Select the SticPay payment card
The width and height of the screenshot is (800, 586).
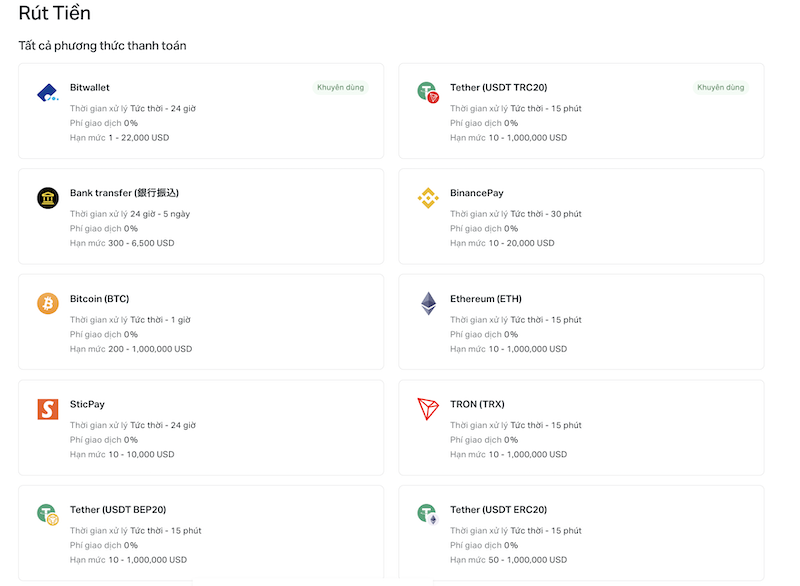point(200,427)
